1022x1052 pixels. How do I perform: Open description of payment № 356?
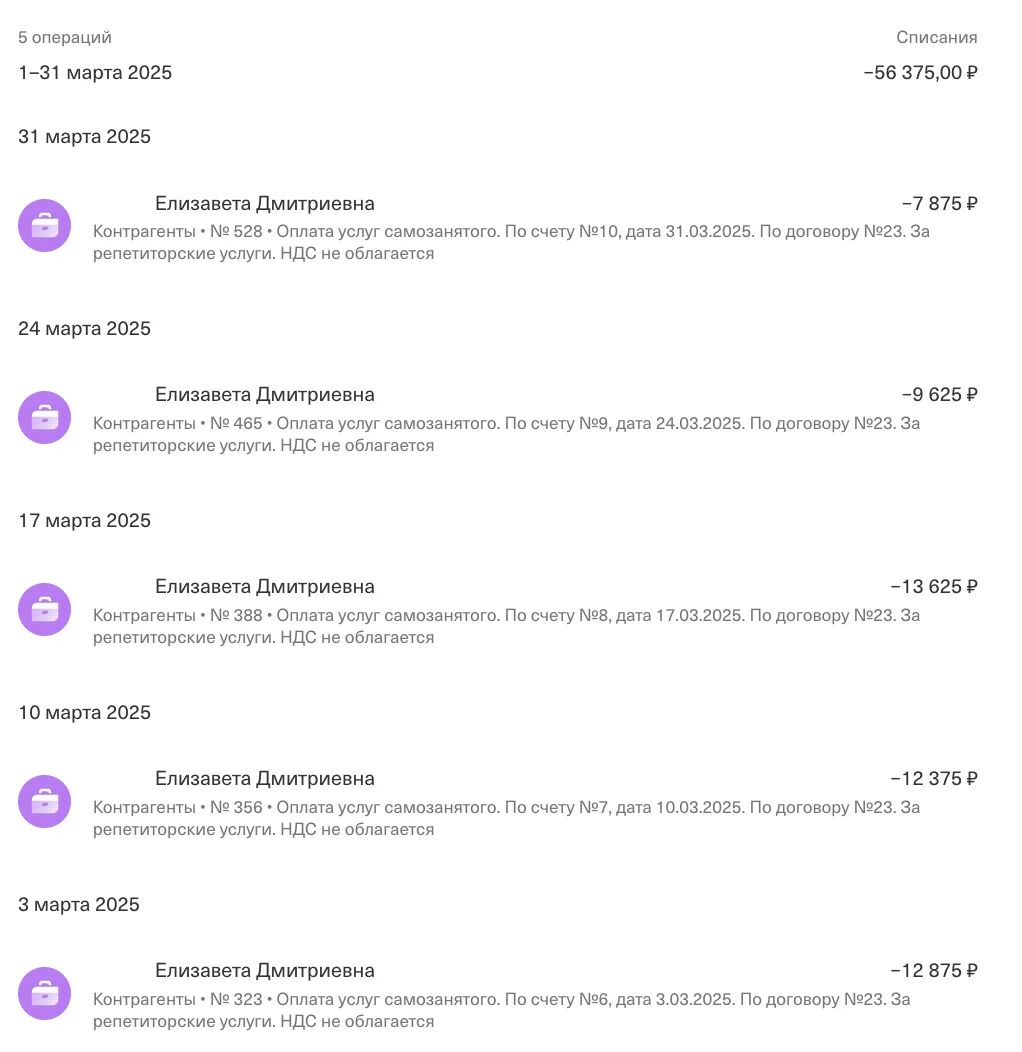(x=507, y=818)
